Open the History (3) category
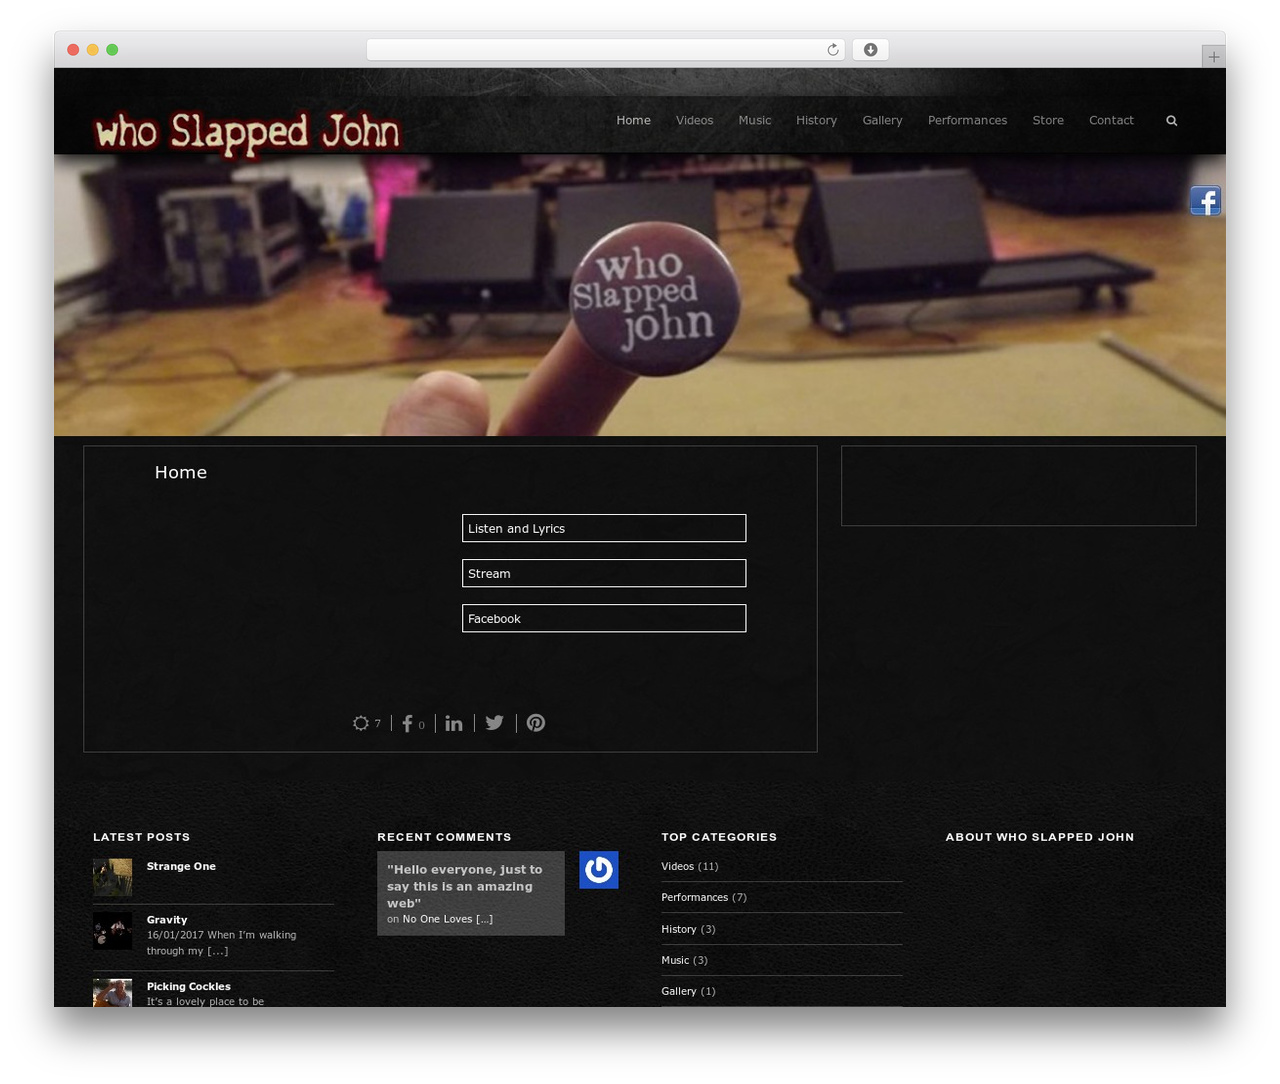1280x1084 pixels. [x=688, y=929]
